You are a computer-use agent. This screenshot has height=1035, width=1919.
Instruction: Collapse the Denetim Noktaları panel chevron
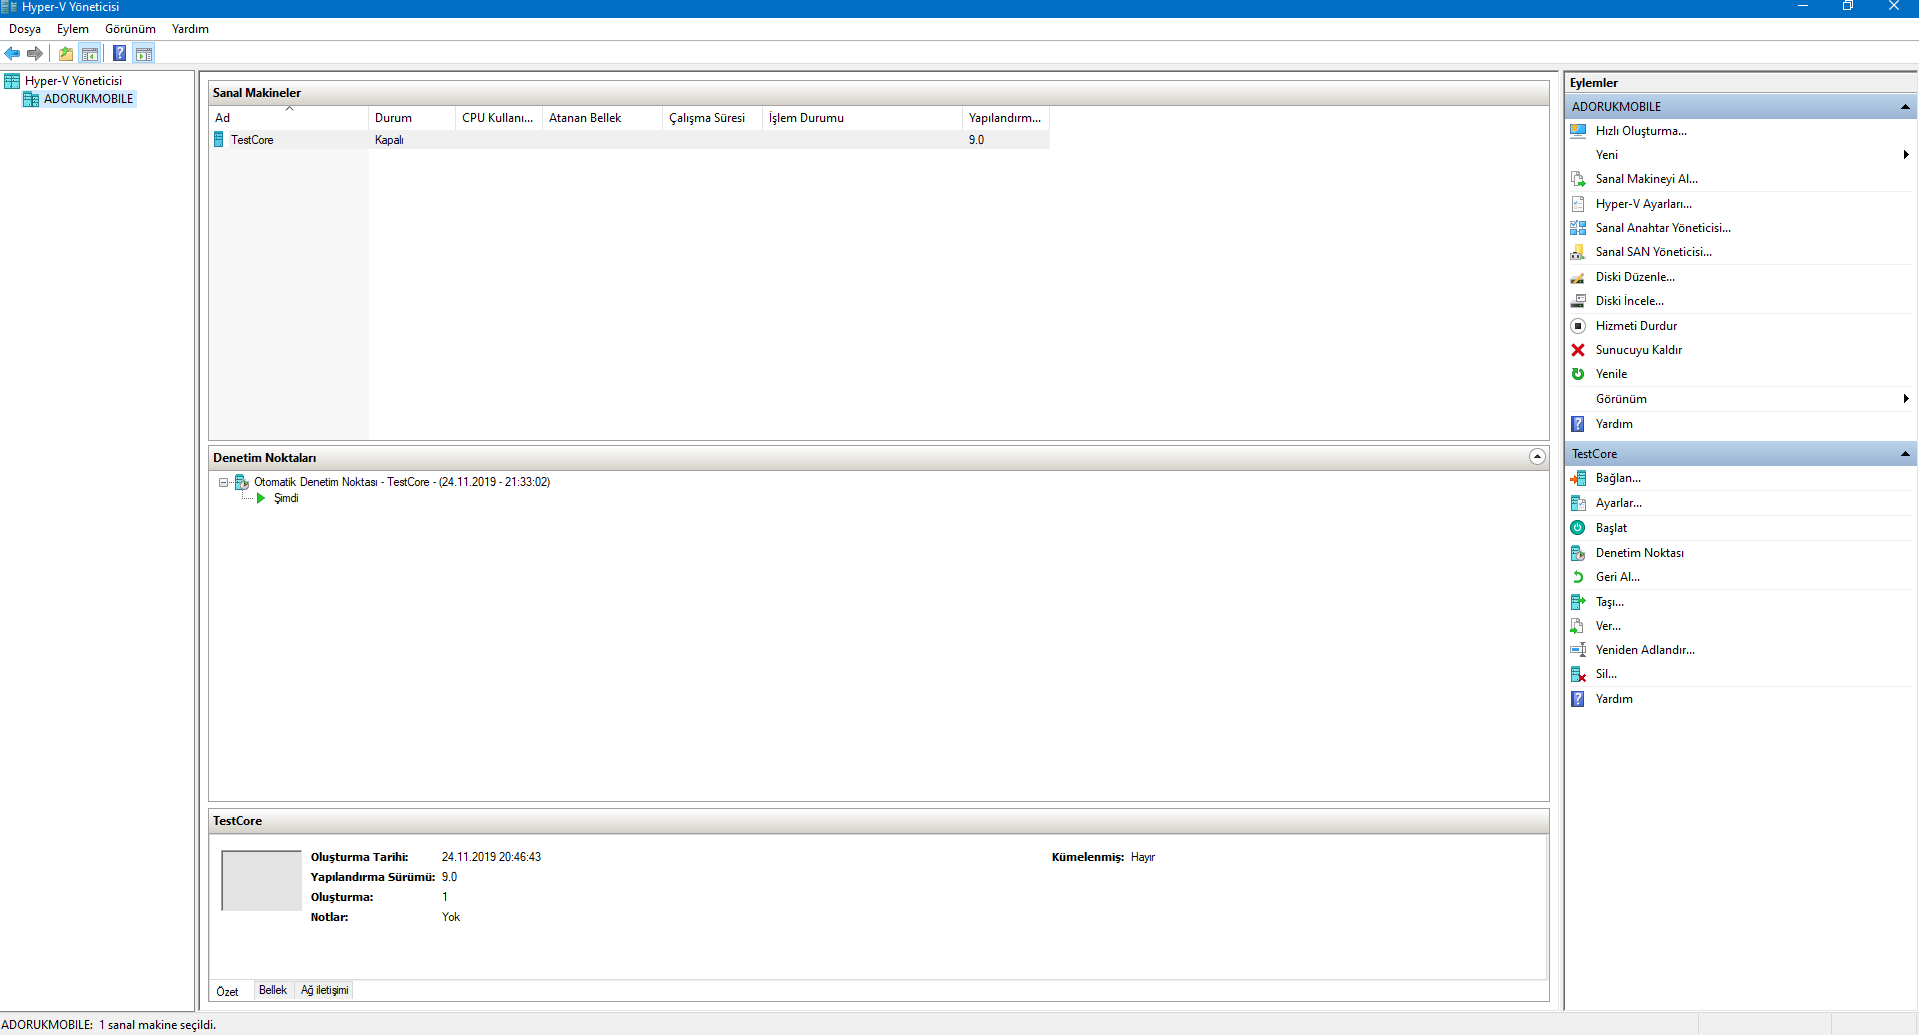[1537, 457]
